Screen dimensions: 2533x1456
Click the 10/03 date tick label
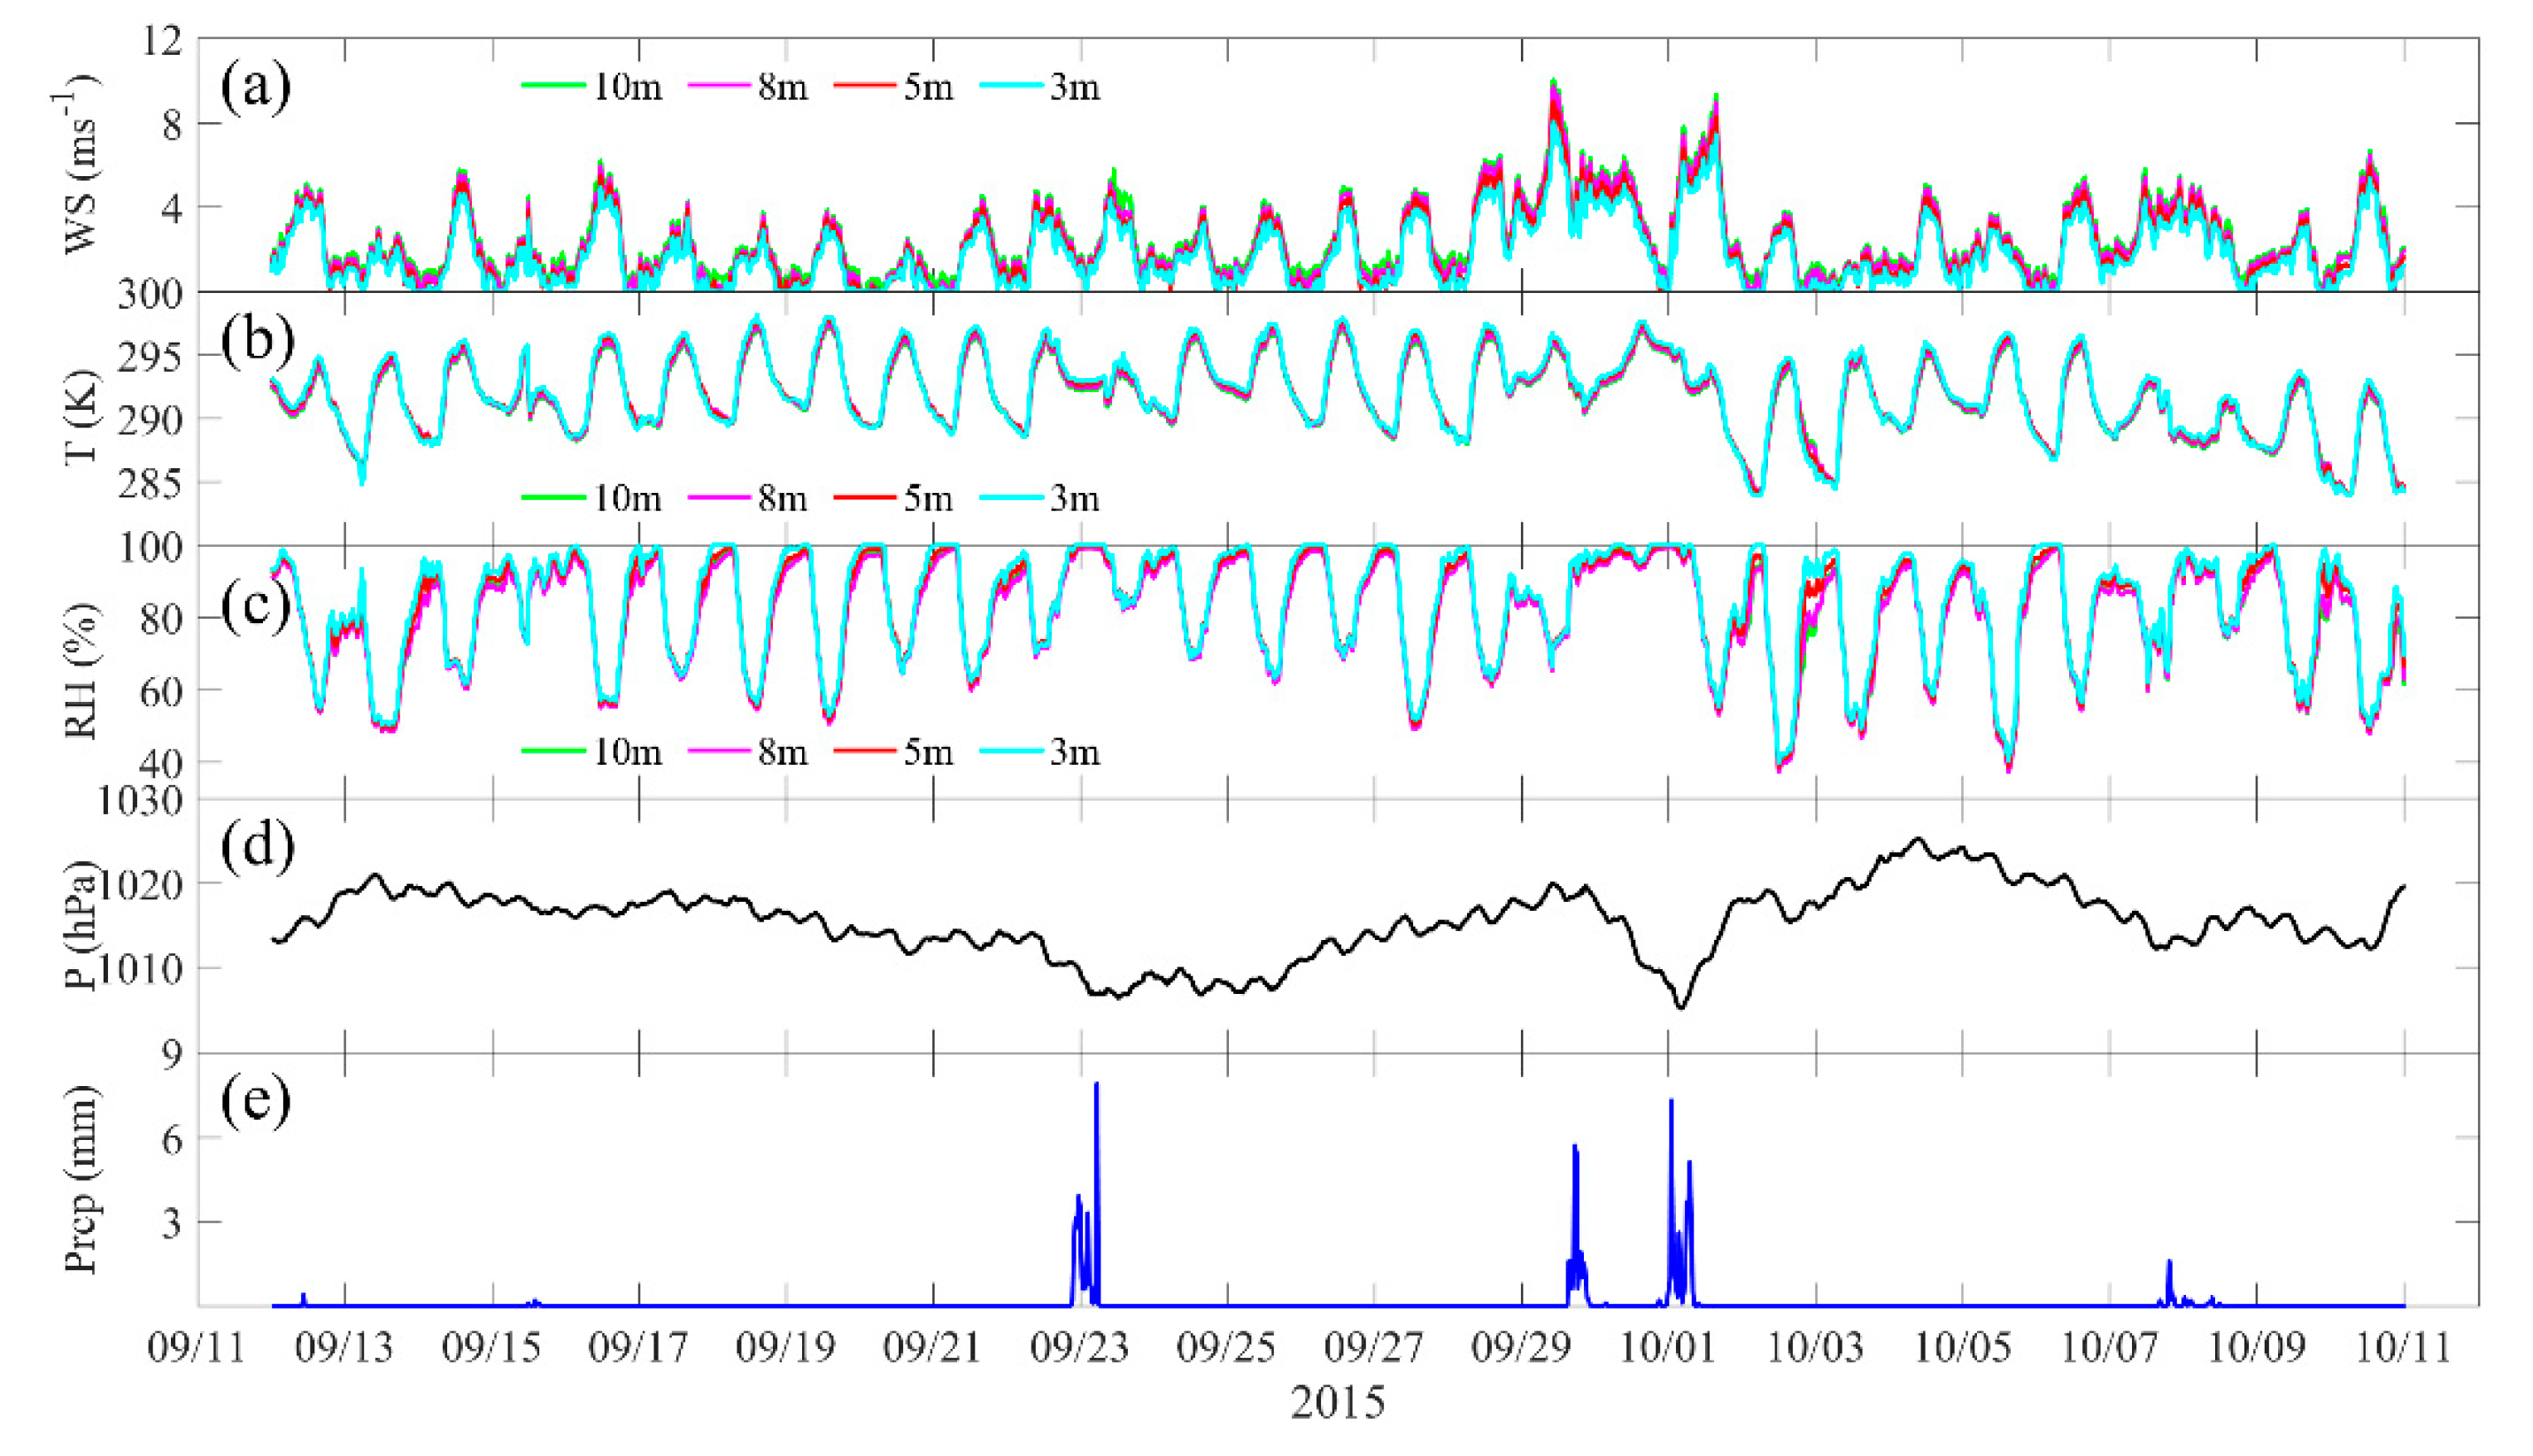click(1815, 1349)
